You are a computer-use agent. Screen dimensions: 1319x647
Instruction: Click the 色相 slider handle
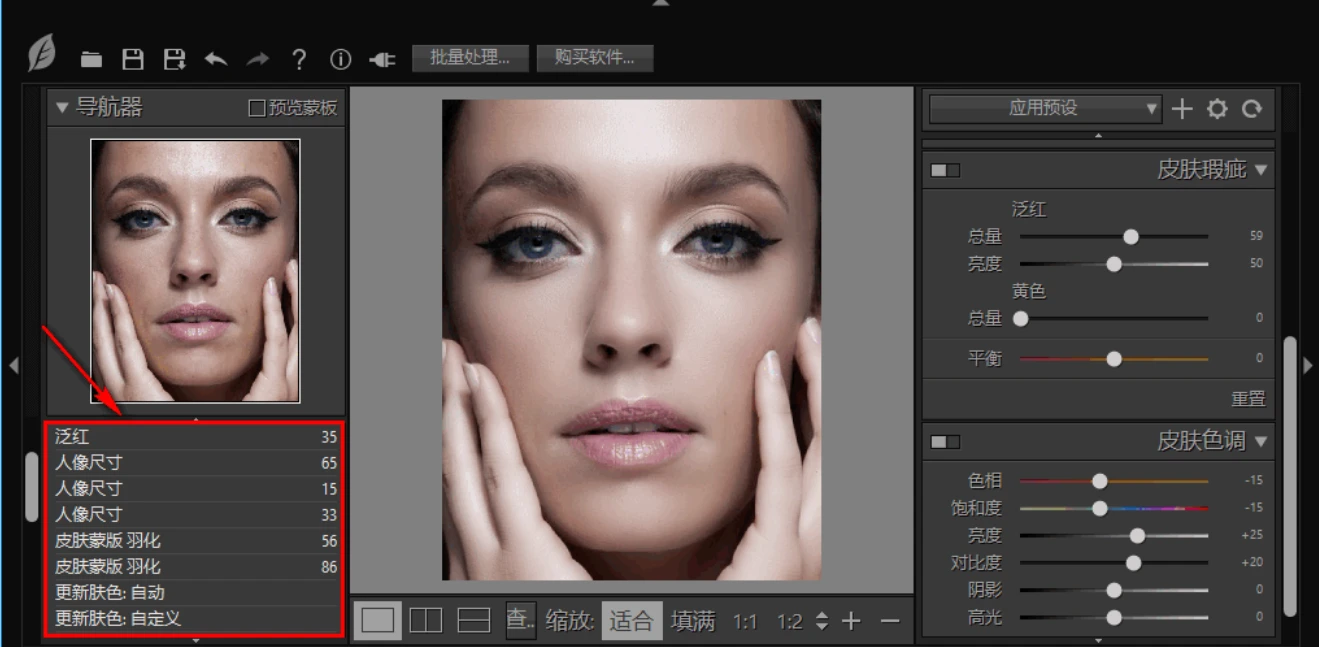click(1101, 480)
